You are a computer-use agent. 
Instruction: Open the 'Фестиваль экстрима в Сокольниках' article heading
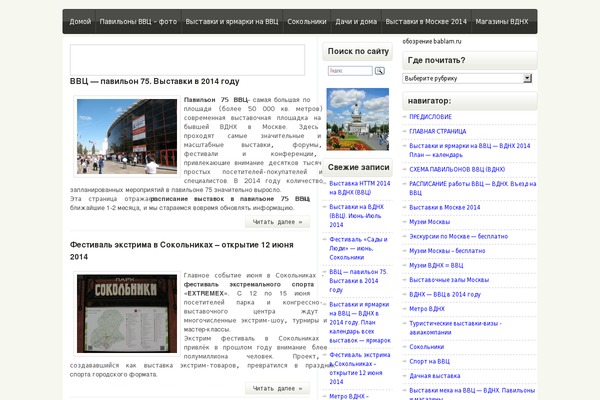point(182,251)
